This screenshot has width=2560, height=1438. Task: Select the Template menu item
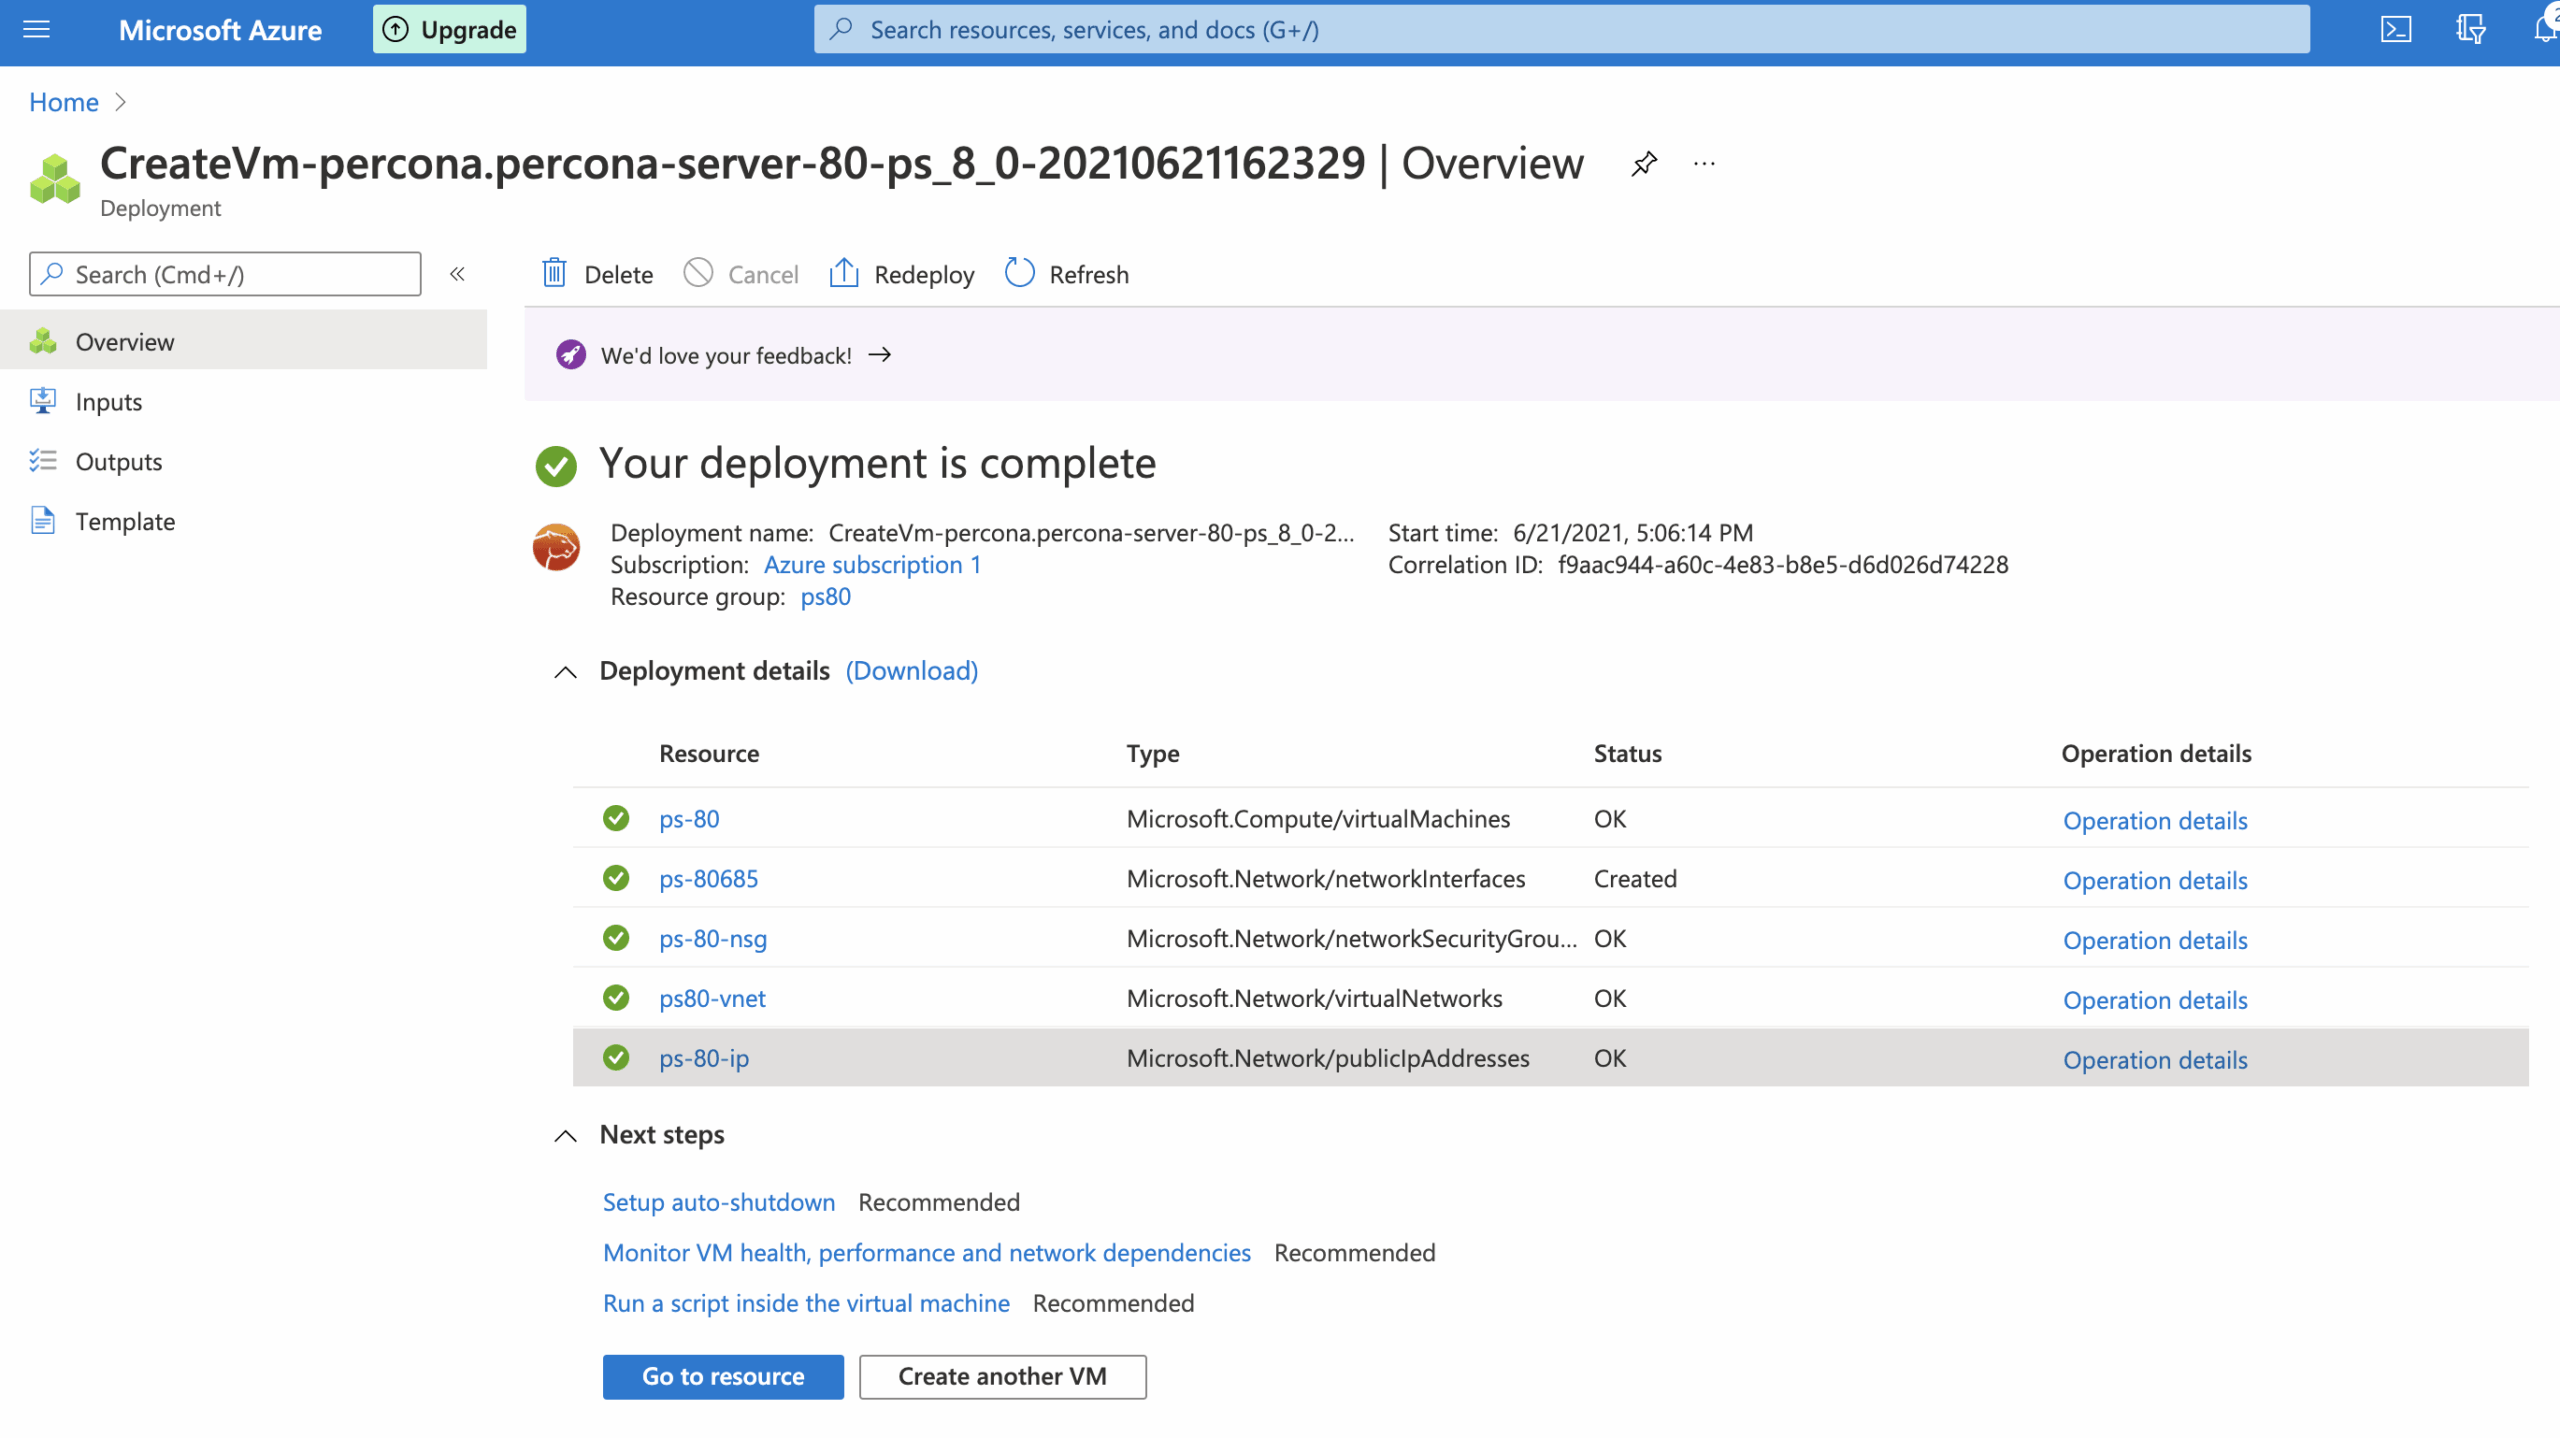pyautogui.click(x=125, y=522)
